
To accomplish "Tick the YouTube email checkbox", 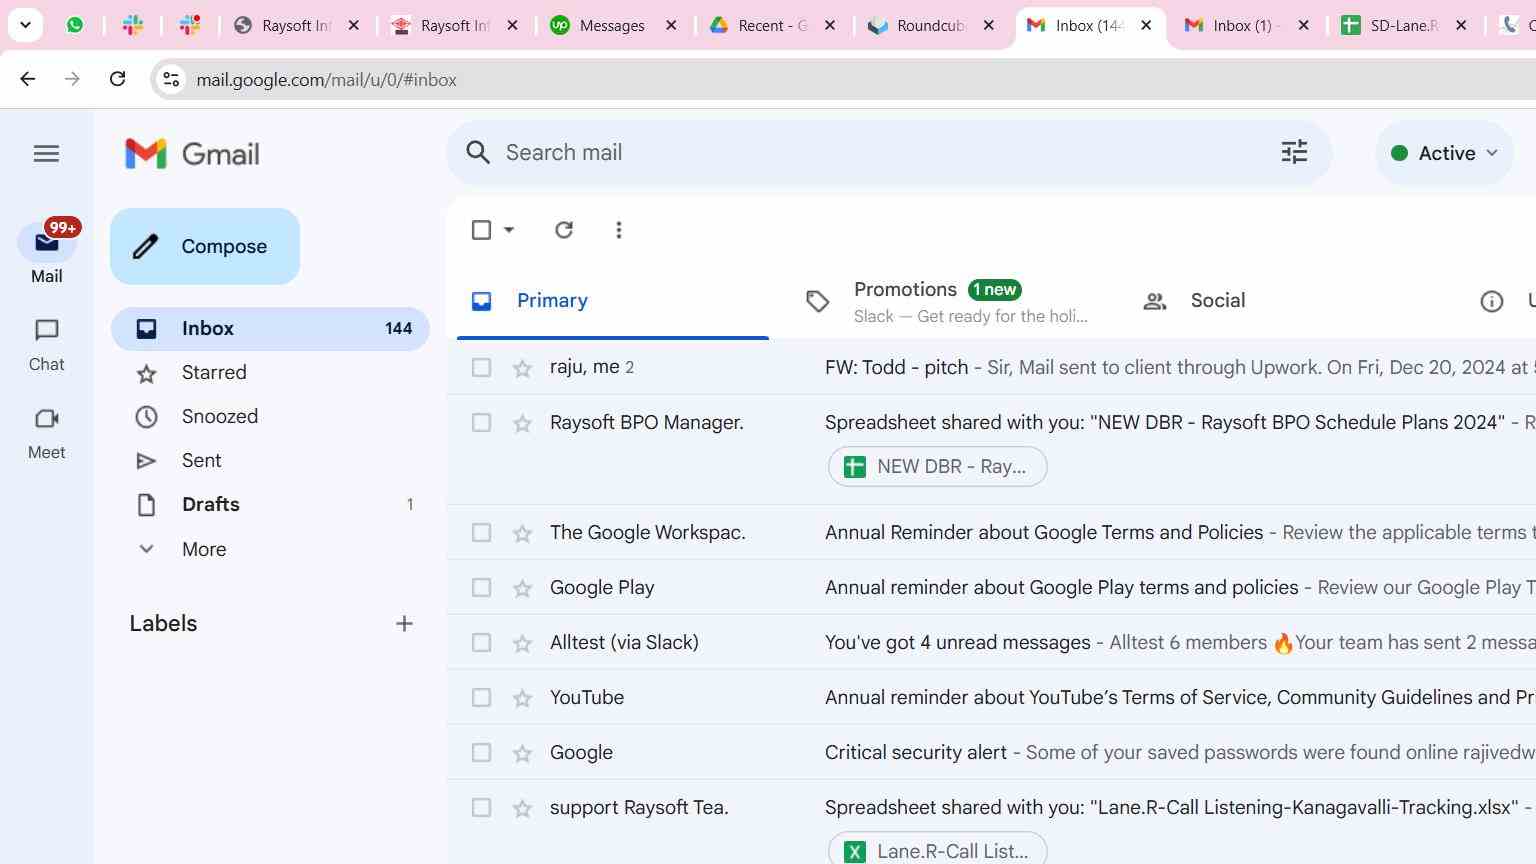I will coord(481,697).
